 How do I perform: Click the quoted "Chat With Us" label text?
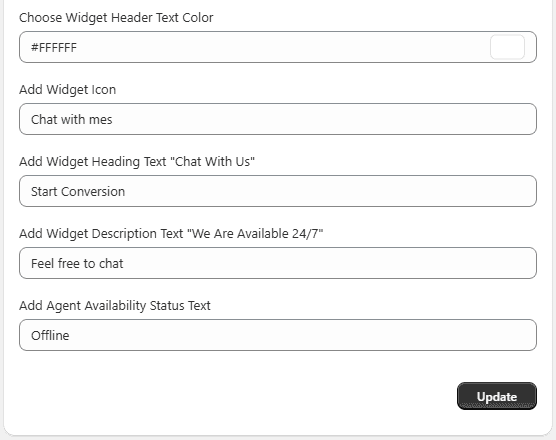pyautogui.click(x=212, y=162)
